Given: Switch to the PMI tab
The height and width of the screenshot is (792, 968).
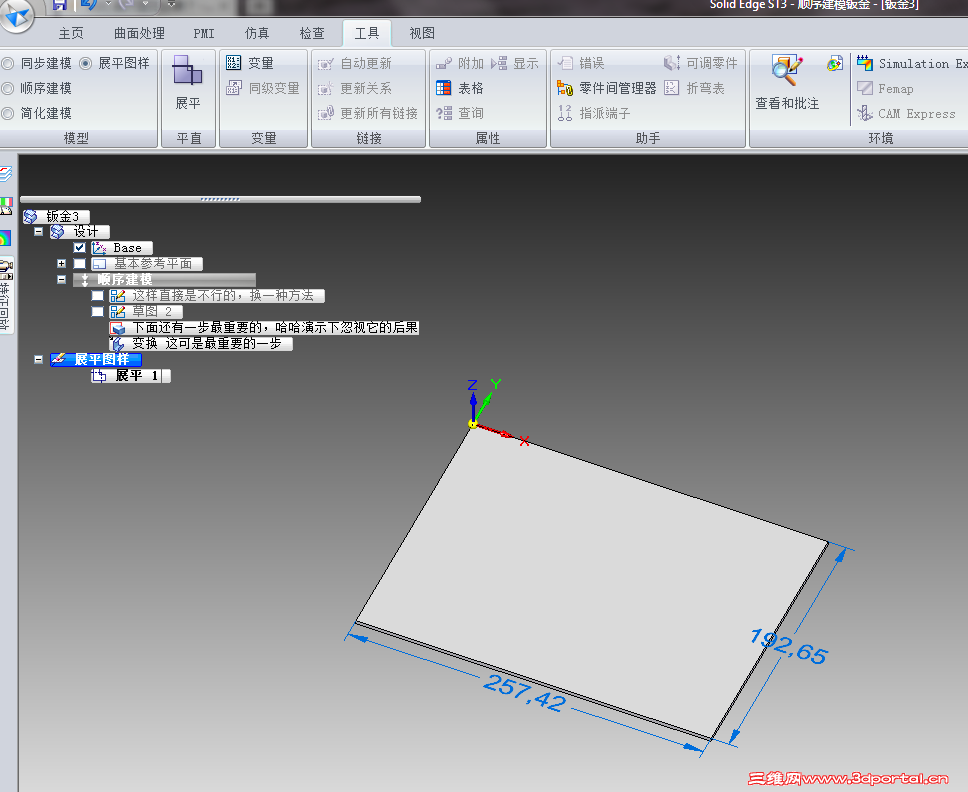Looking at the screenshot, I should click(x=204, y=33).
